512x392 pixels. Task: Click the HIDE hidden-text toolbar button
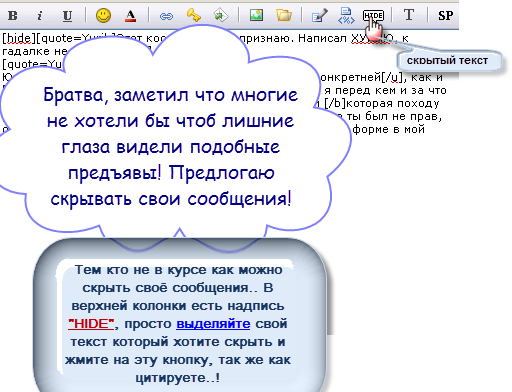[373, 15]
